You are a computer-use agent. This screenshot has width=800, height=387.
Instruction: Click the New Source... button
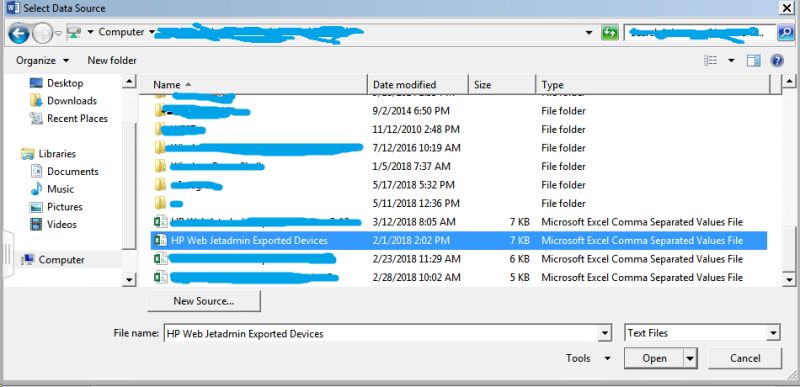(x=204, y=301)
